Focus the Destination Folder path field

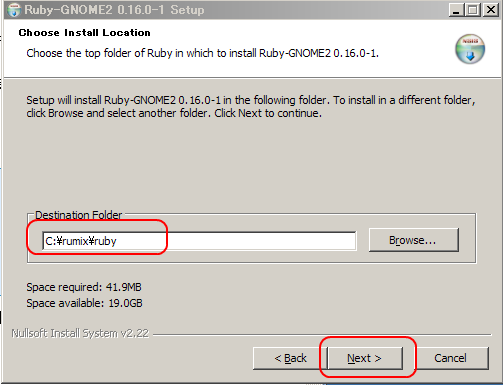coord(199,241)
